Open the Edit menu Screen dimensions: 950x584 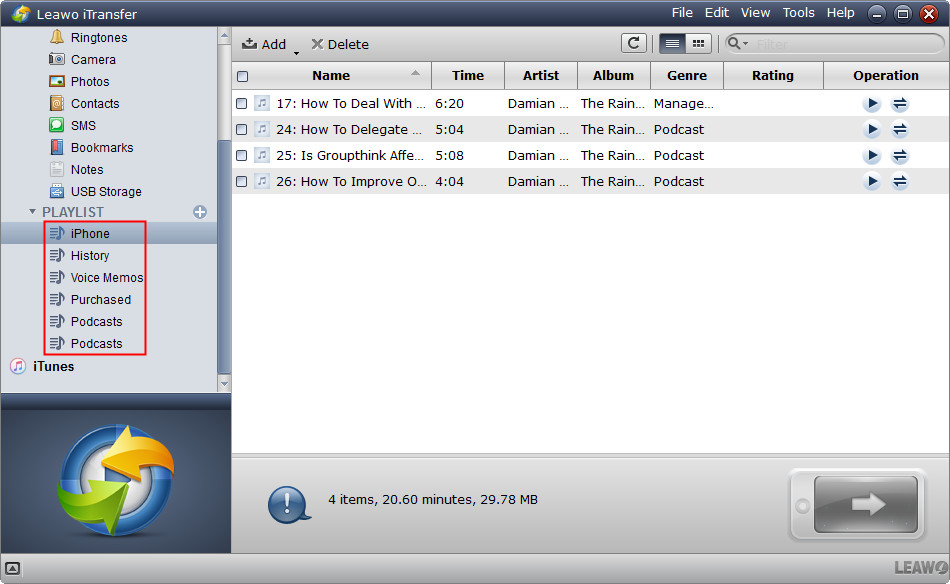[716, 13]
